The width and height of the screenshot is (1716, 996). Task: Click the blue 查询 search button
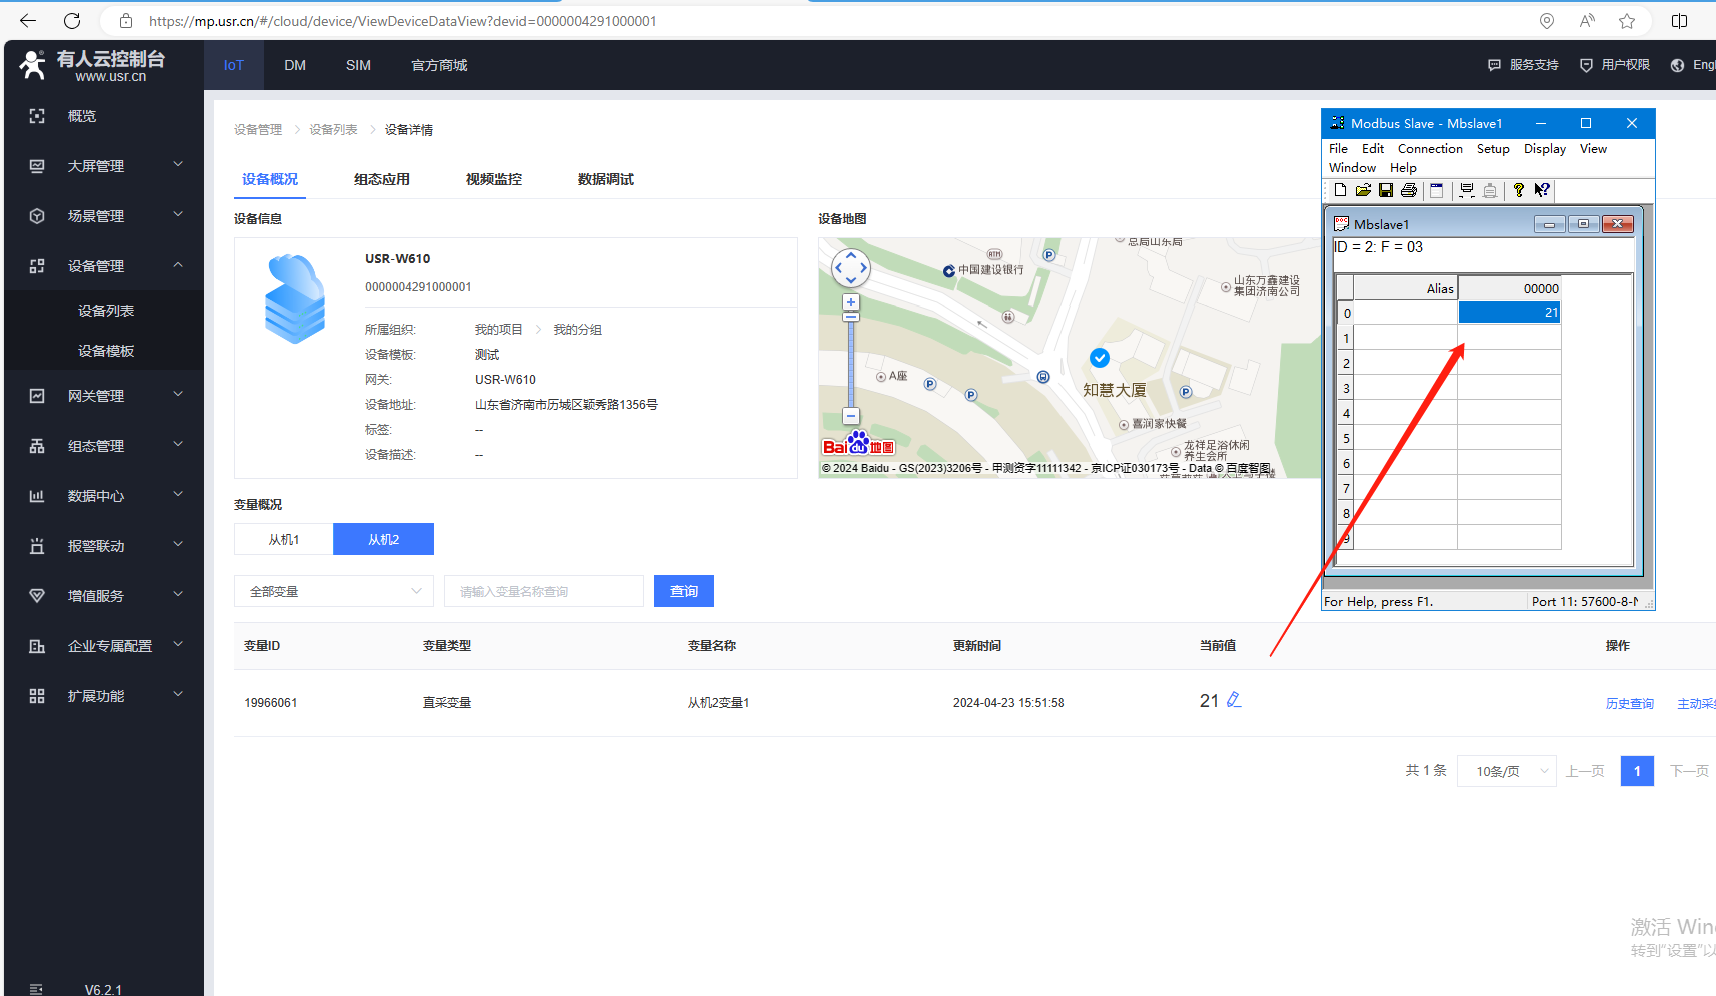click(x=684, y=591)
